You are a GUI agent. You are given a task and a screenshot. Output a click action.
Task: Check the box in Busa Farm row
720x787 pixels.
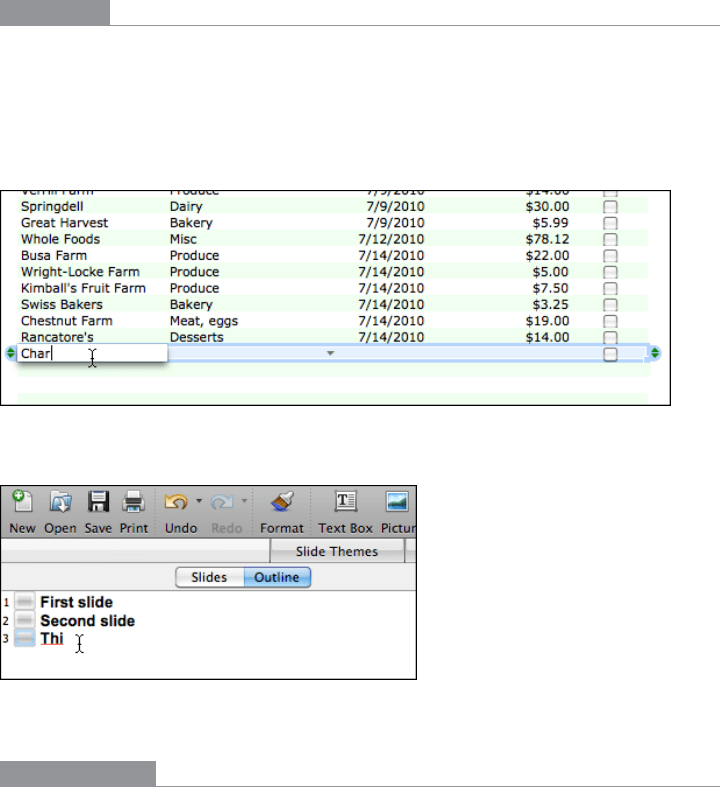pyautogui.click(x=610, y=256)
